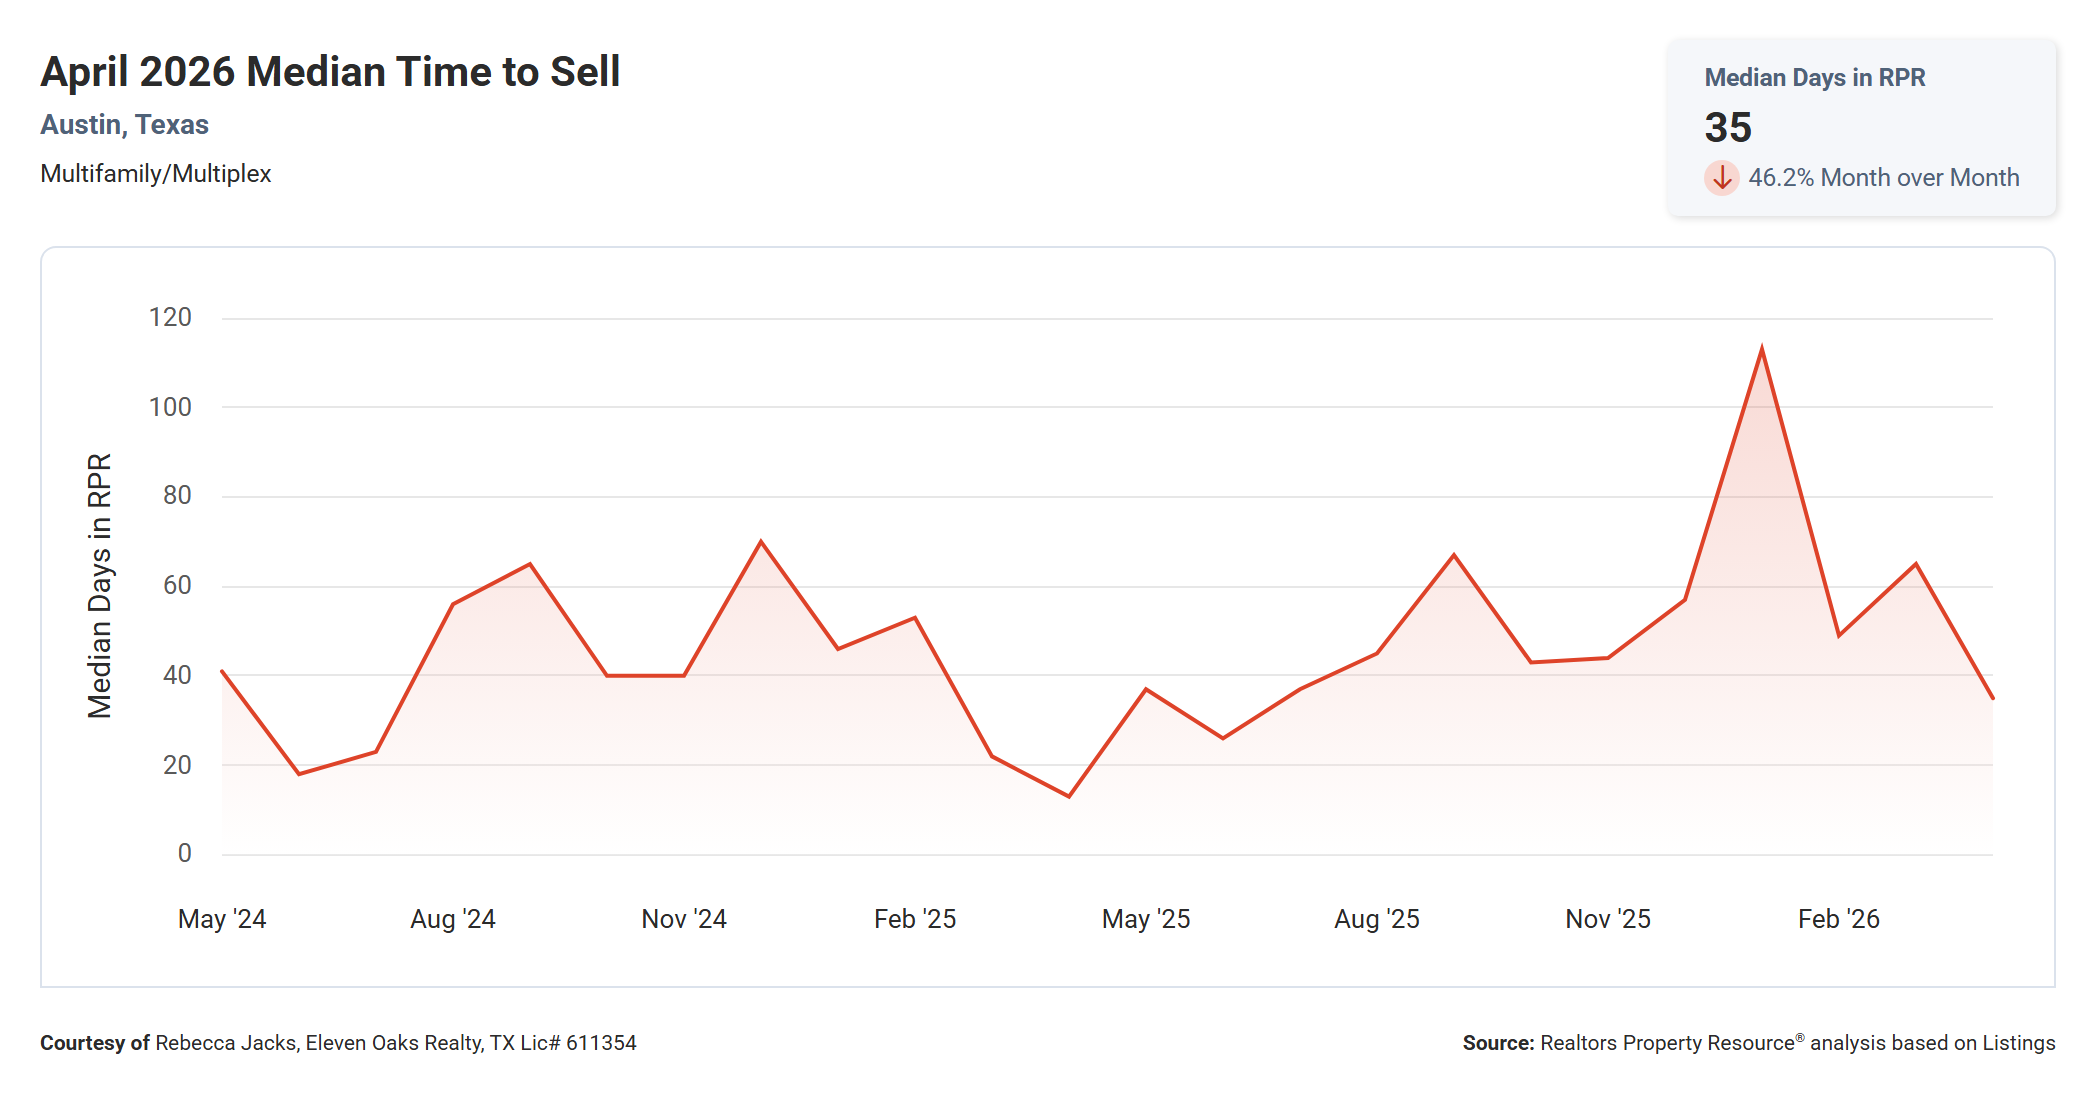Click the line peak at Dec '24
Viewport: 2096px width, 1100px height.
761,542
